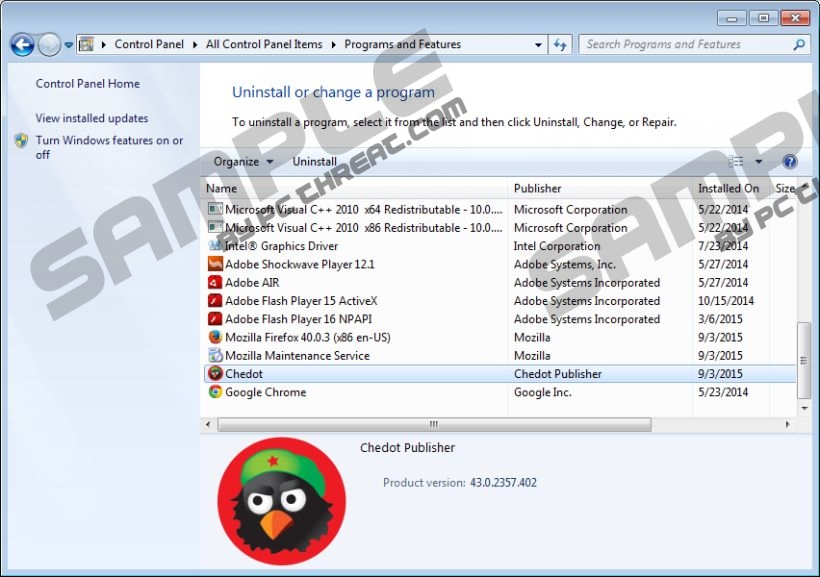
Task: Click the Control Panel address bar icon
Action: 87,44
